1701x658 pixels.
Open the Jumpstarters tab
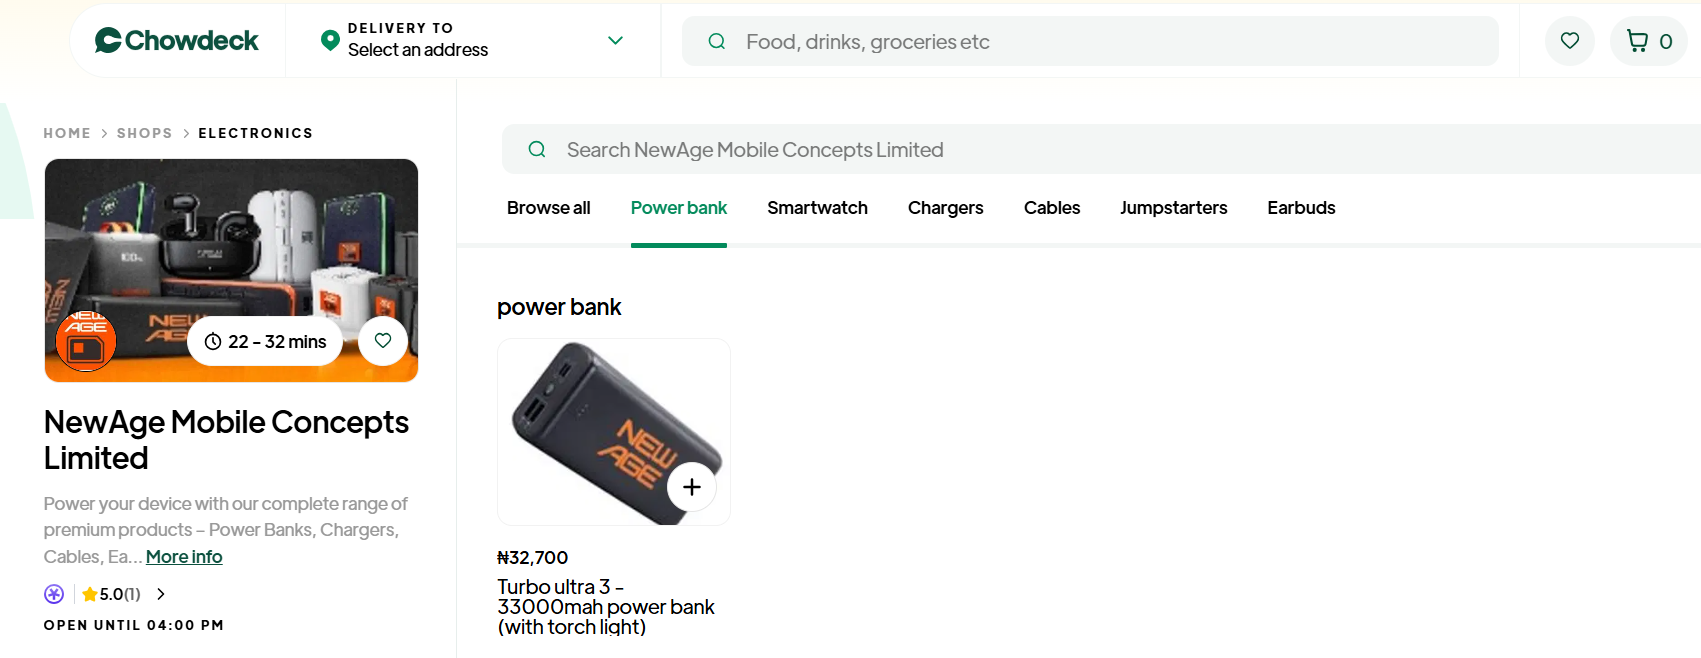[1173, 208]
